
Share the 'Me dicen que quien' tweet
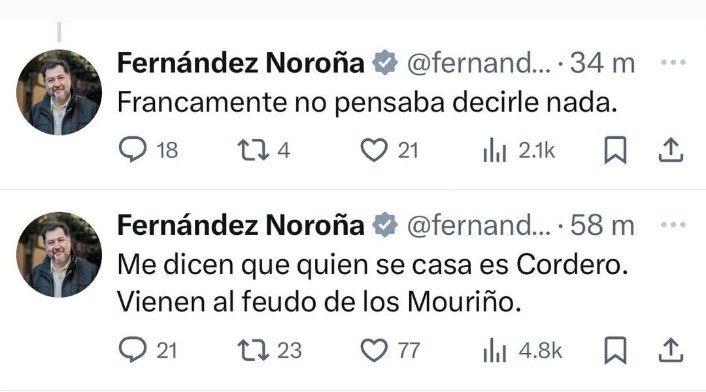pyautogui.click(x=671, y=350)
